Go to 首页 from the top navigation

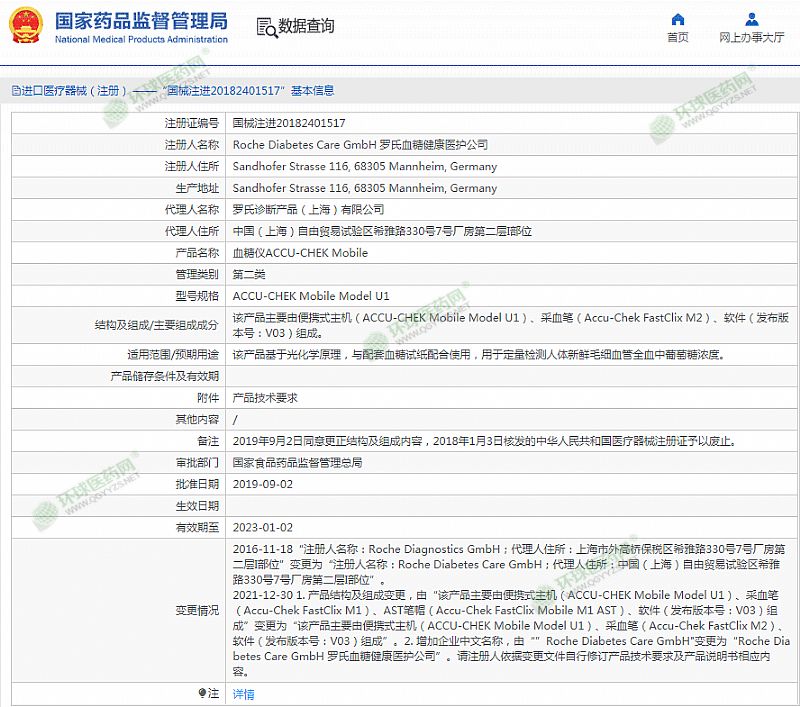tap(678, 38)
